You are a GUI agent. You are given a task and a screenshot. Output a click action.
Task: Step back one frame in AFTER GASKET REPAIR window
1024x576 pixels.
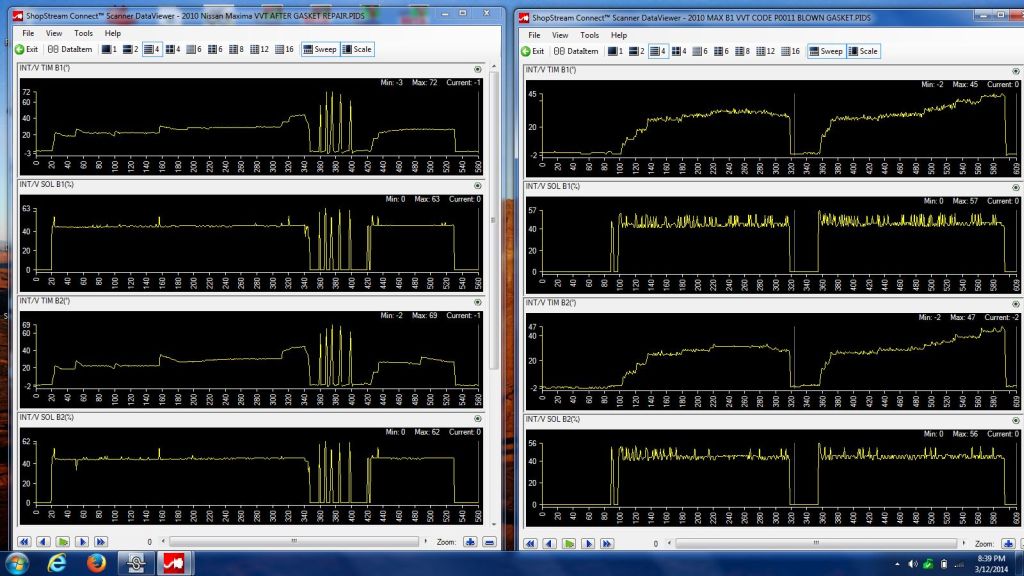(x=43, y=542)
